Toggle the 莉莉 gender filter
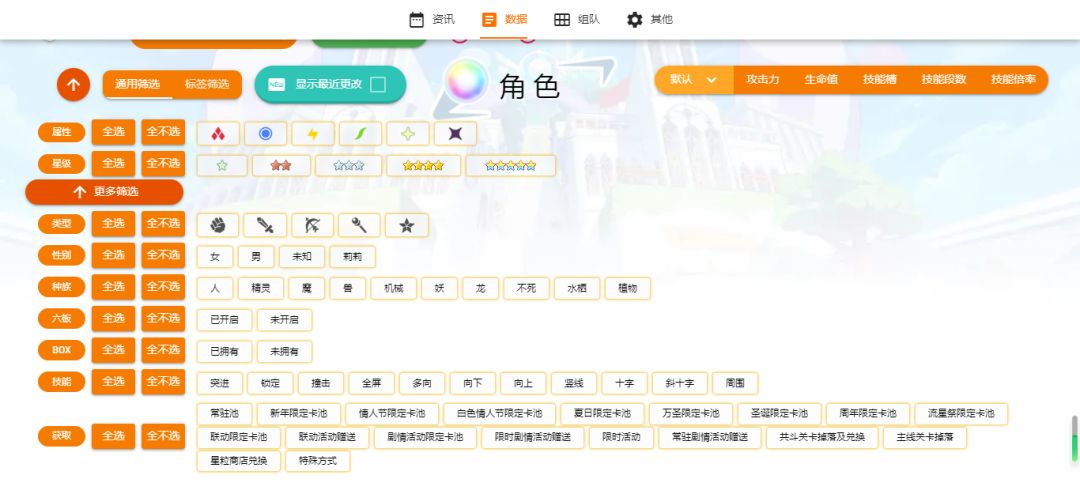1080x494 pixels. (353, 256)
